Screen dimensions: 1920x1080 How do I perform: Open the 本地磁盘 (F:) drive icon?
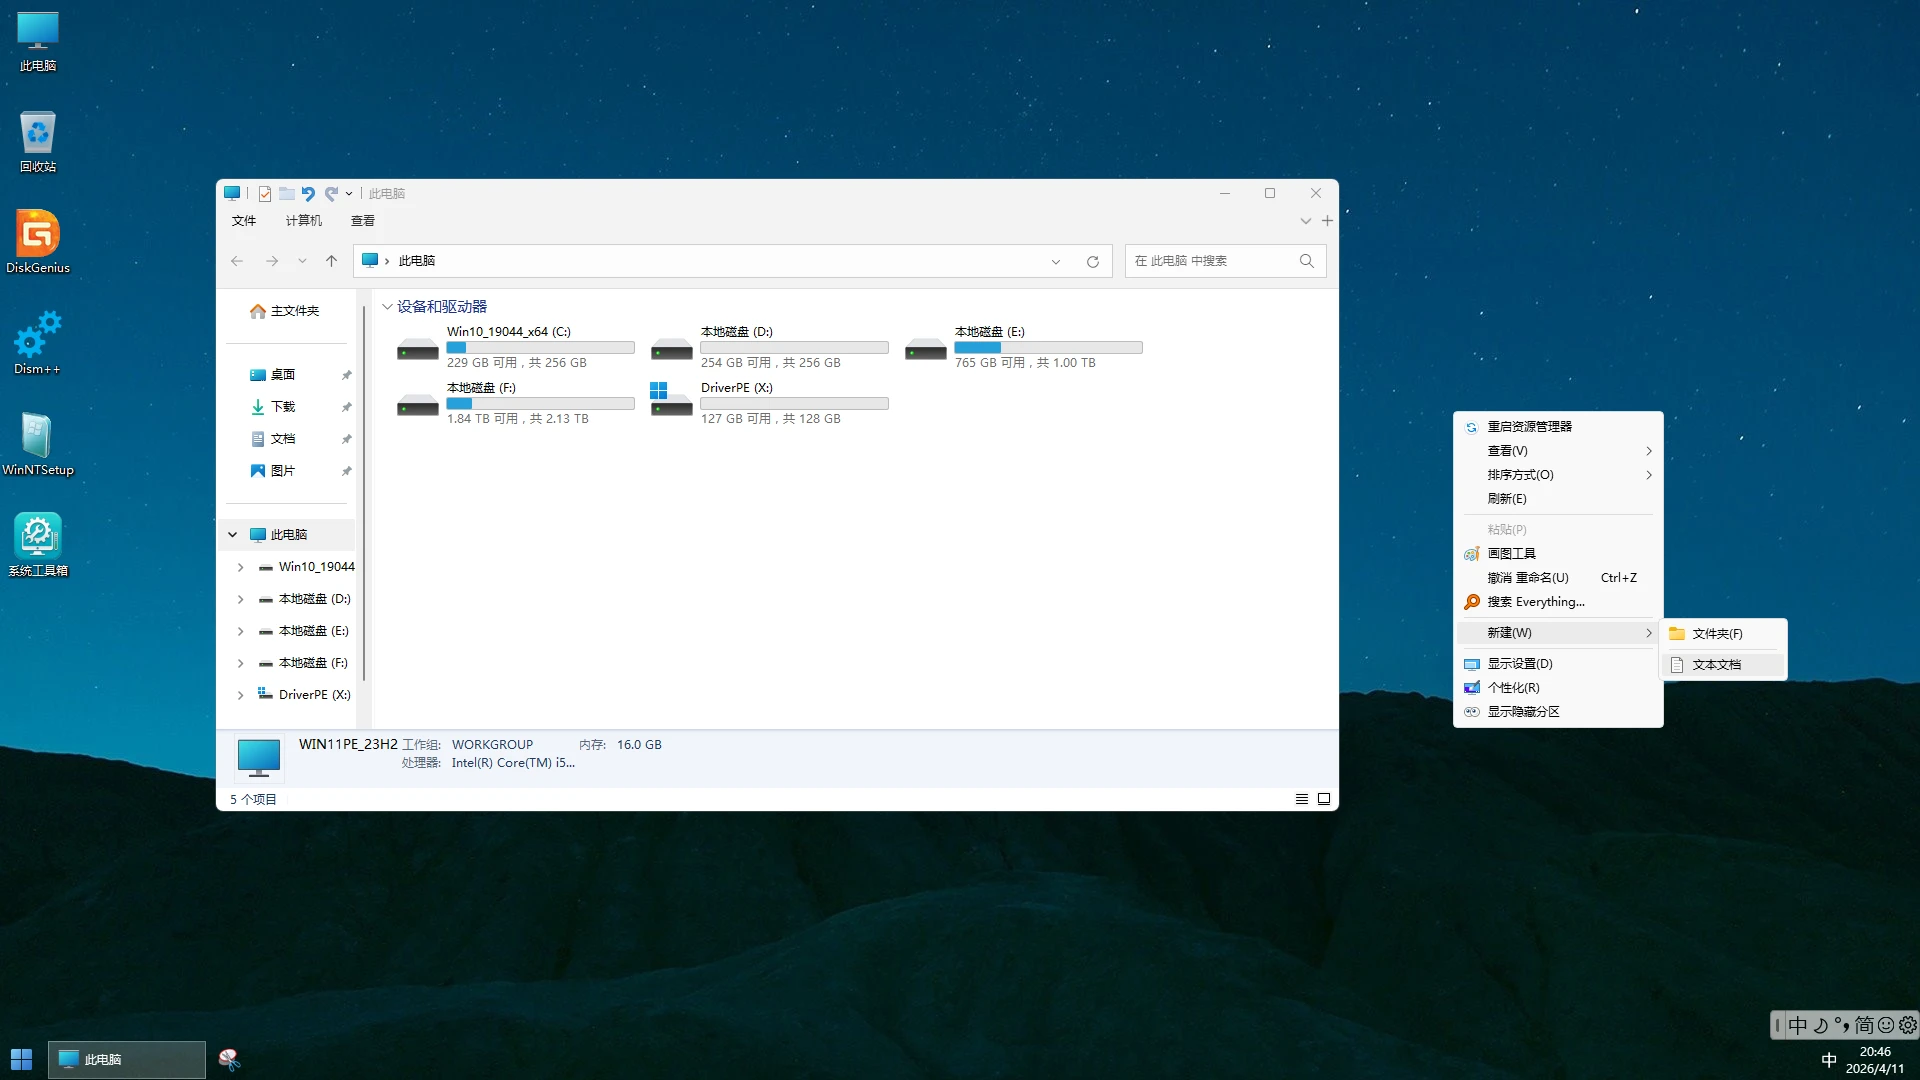(x=417, y=405)
